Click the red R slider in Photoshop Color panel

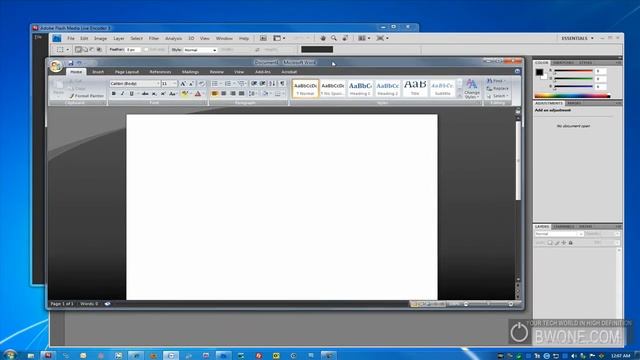pos(573,72)
